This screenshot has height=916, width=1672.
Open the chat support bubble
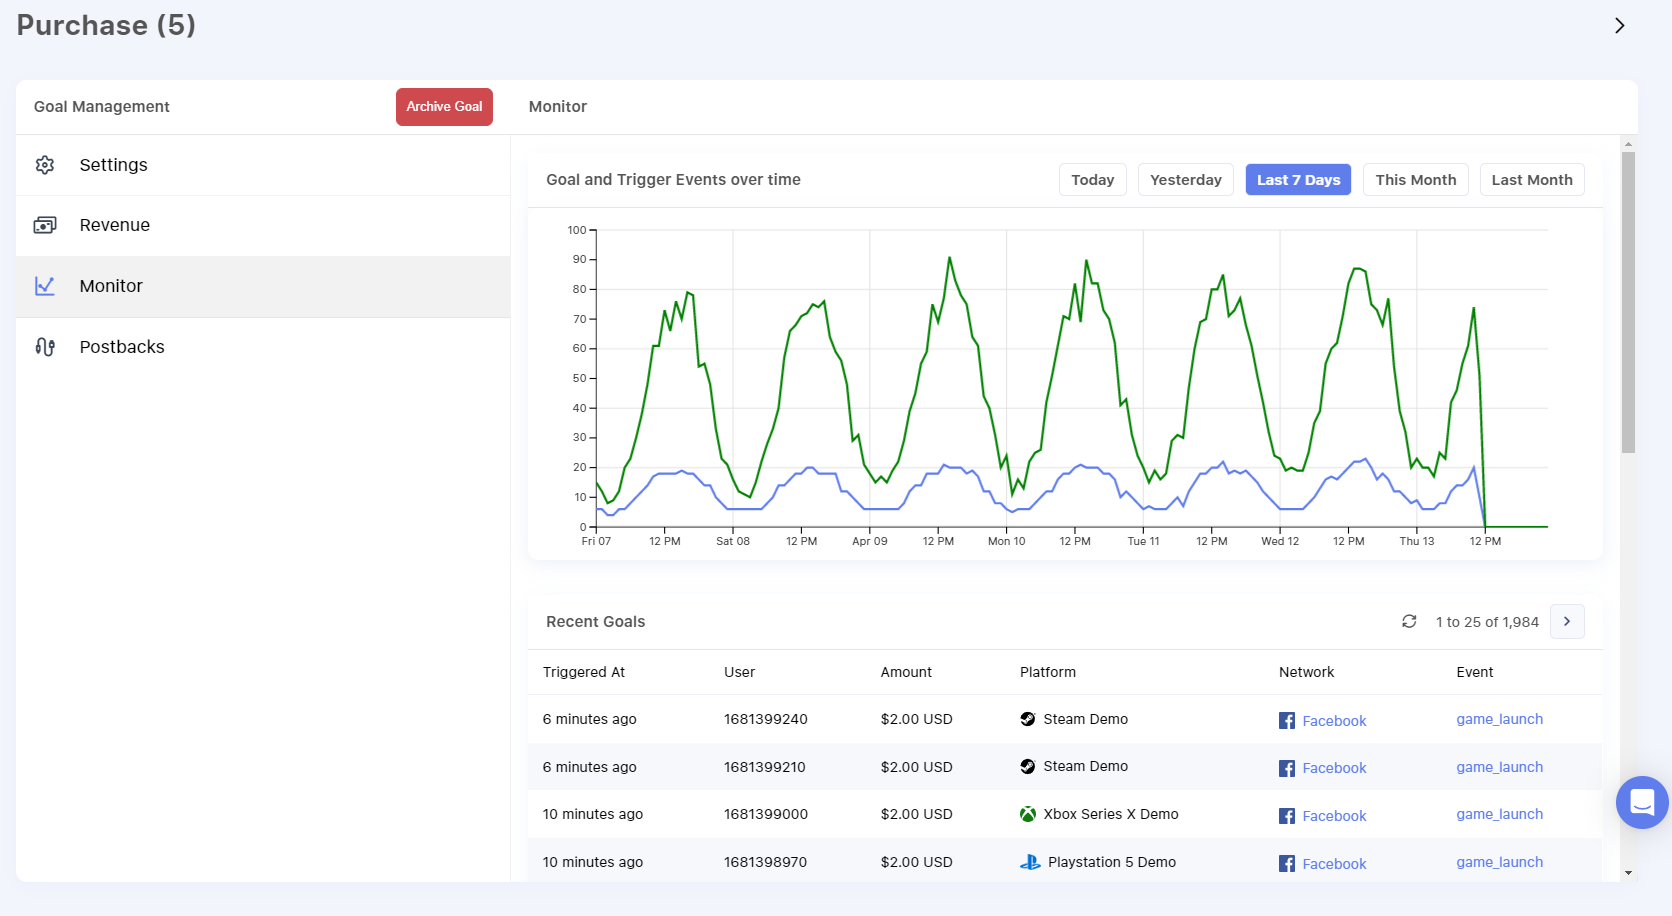coord(1641,802)
